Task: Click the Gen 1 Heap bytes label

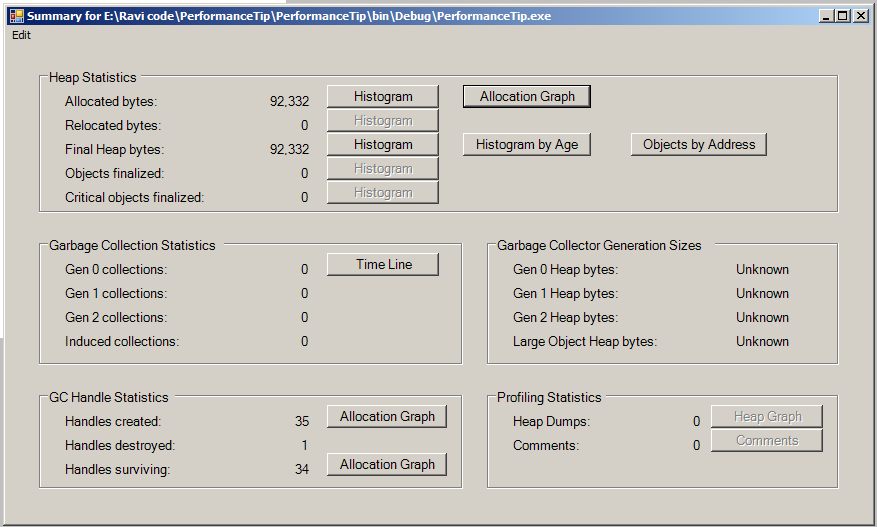Action: (x=565, y=293)
